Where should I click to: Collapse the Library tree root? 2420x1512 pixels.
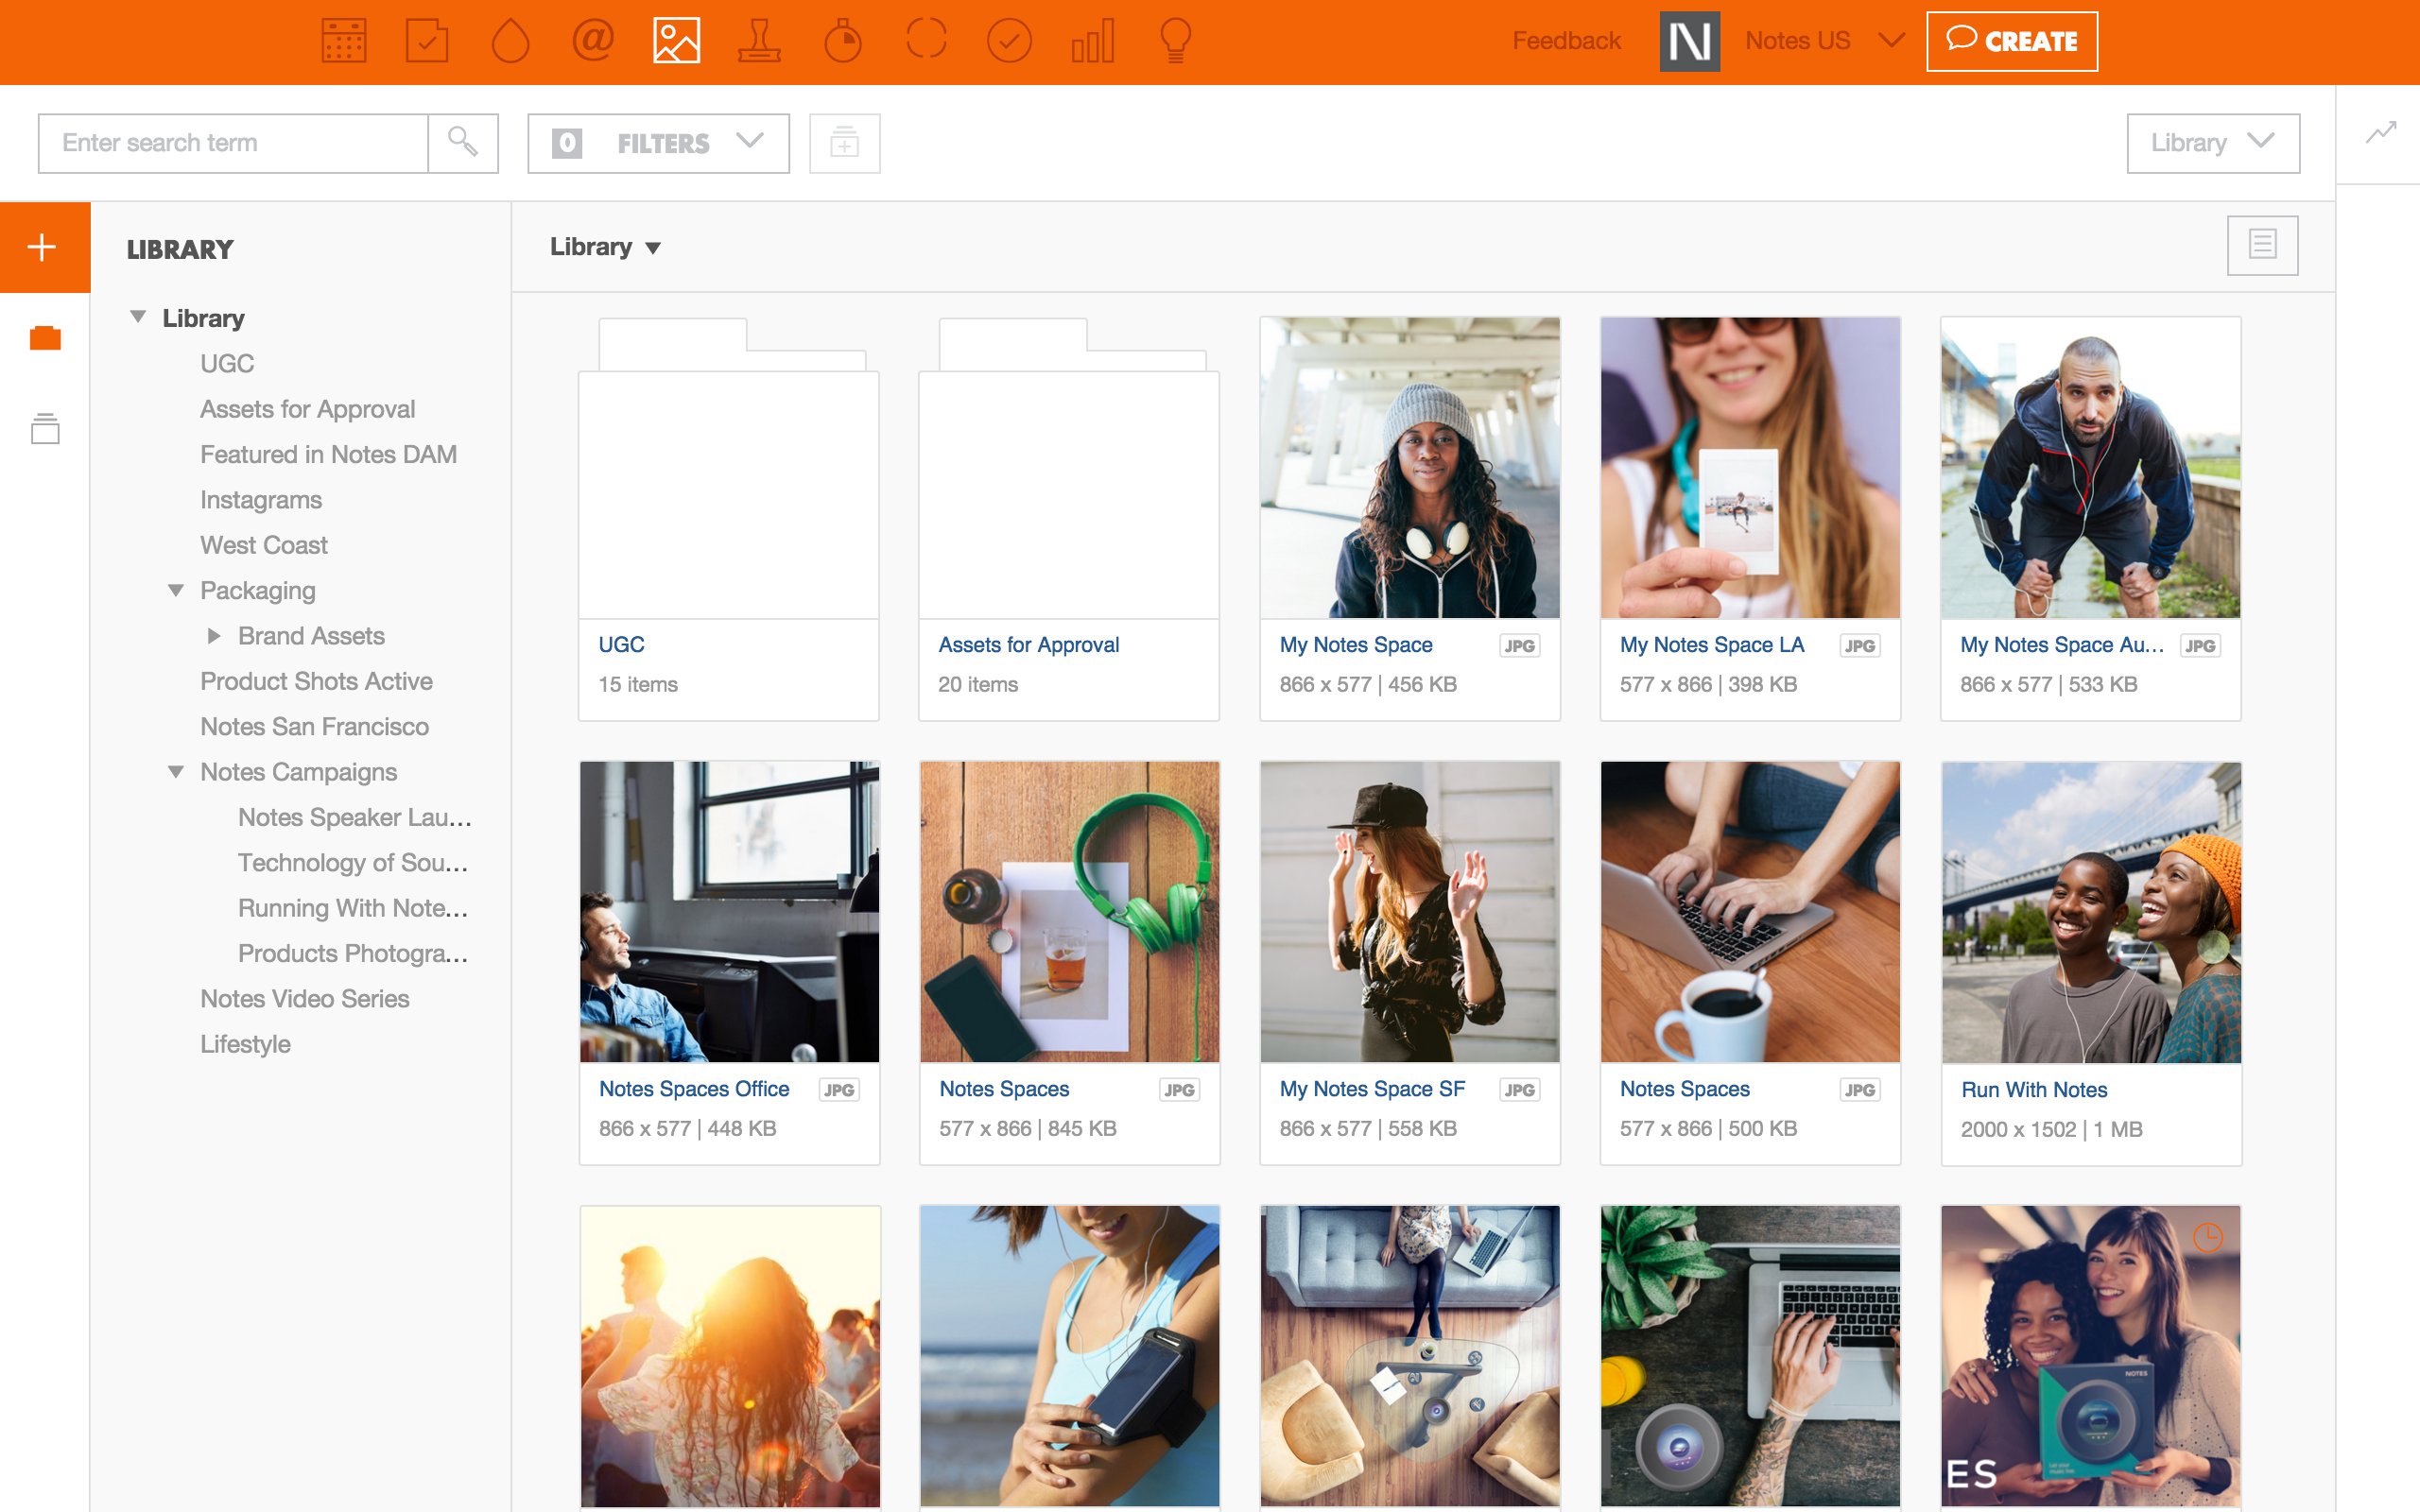[x=138, y=317]
